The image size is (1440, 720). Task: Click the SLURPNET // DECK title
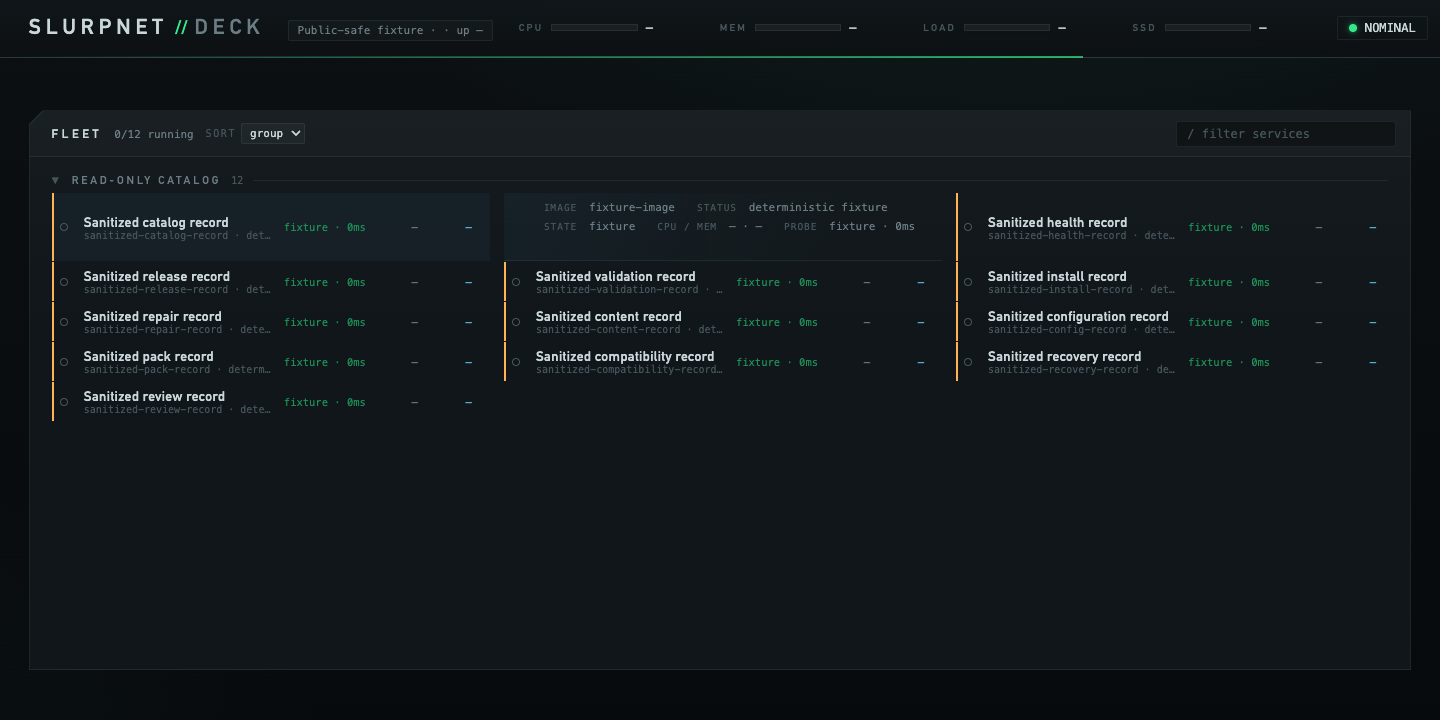(x=145, y=27)
